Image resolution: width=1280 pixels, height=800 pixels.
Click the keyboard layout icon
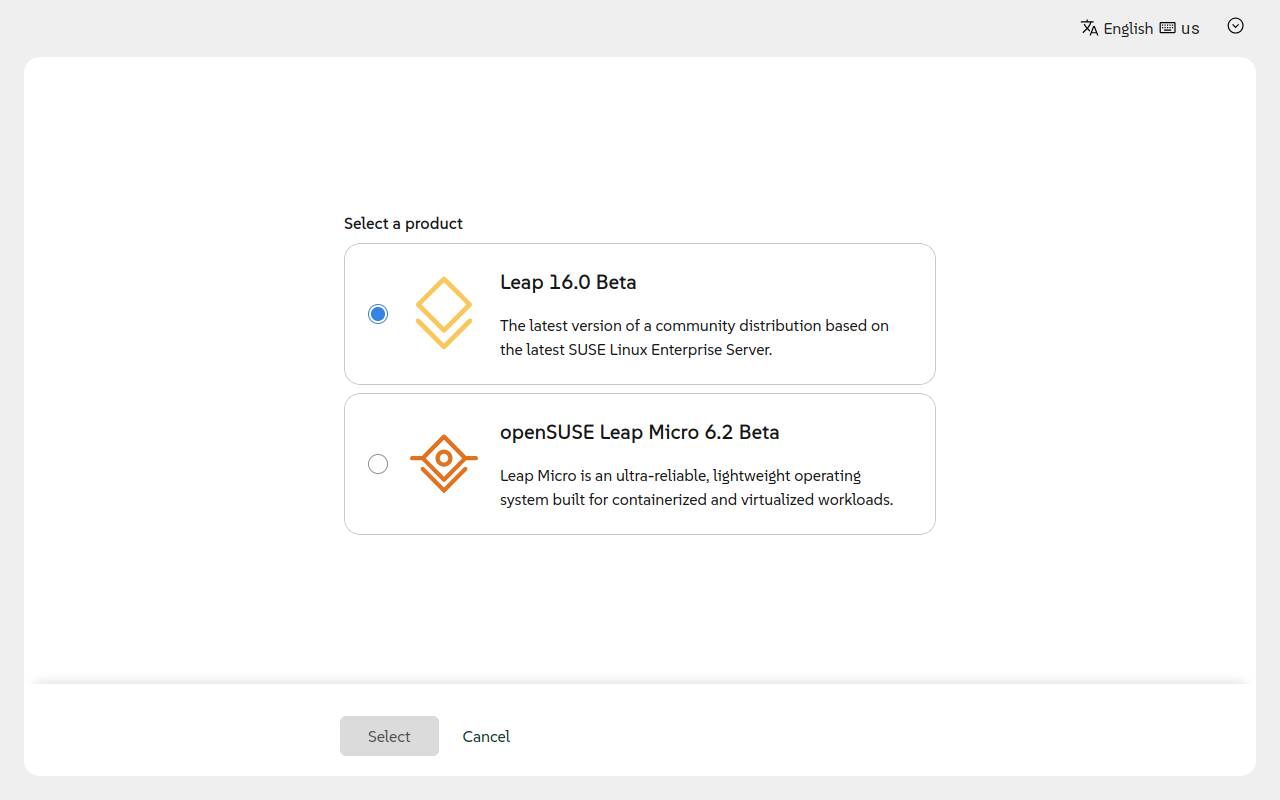click(1167, 28)
